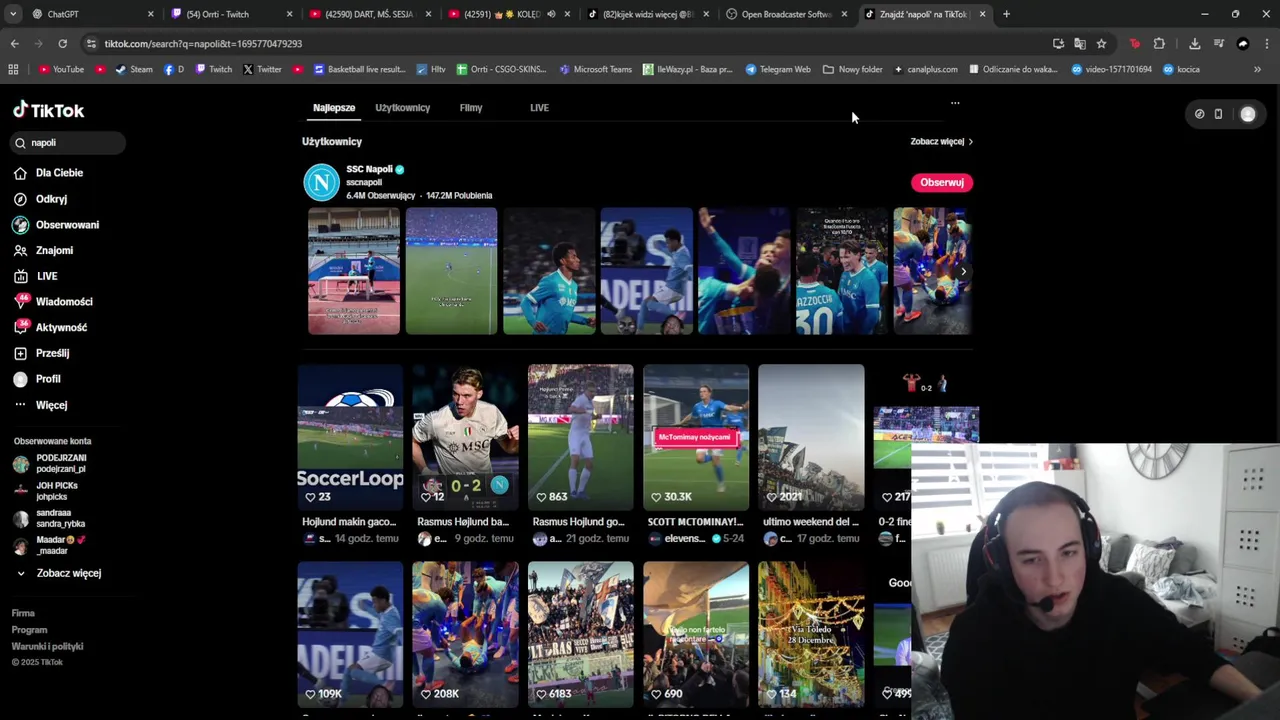Screen dimensions: 1280x720
Task: Open the Odkryj page
Action: (x=40, y=199)
